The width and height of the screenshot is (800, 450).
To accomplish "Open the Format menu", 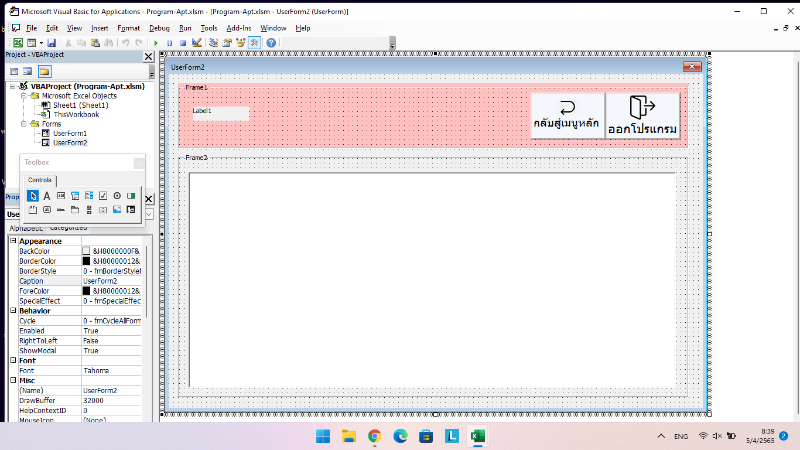I will click(x=128, y=28).
